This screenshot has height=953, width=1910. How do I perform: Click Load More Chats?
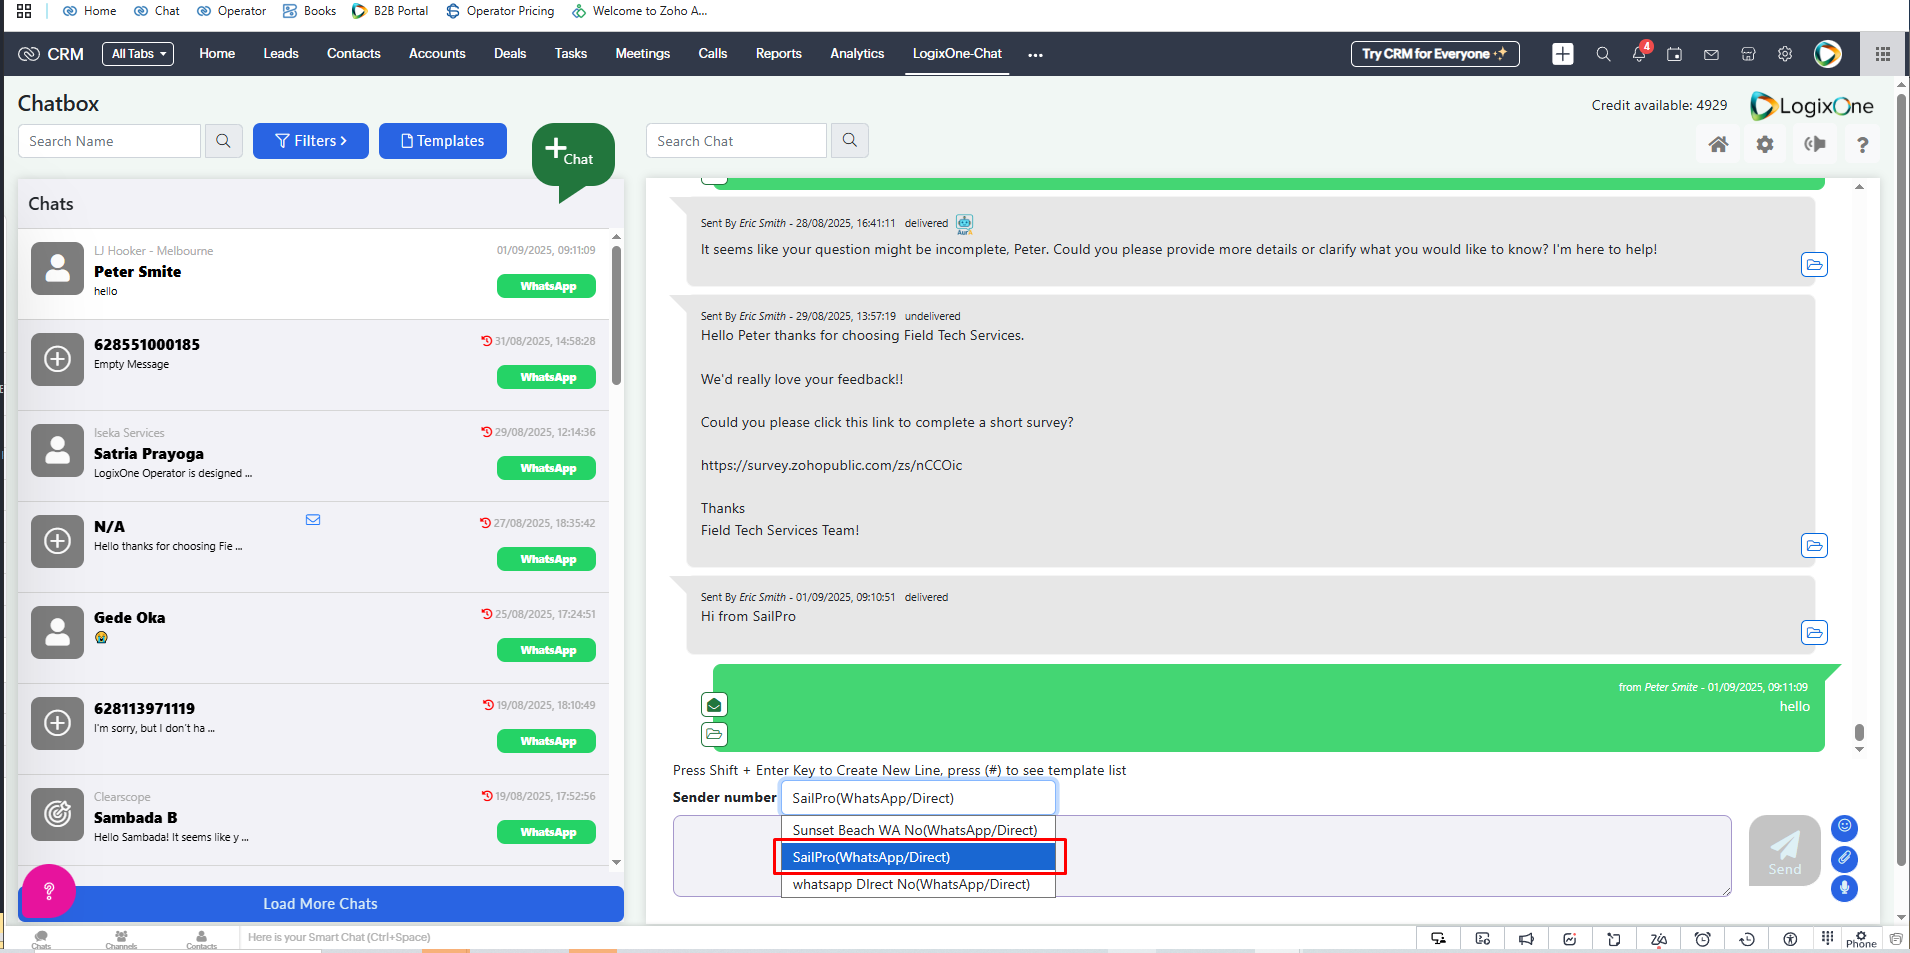point(321,904)
